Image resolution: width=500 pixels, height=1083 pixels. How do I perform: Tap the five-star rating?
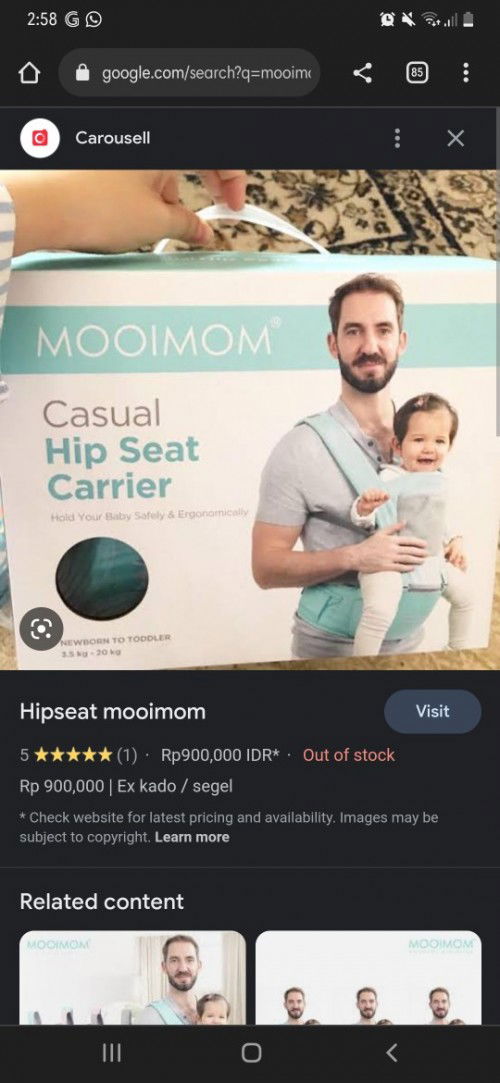click(x=73, y=755)
